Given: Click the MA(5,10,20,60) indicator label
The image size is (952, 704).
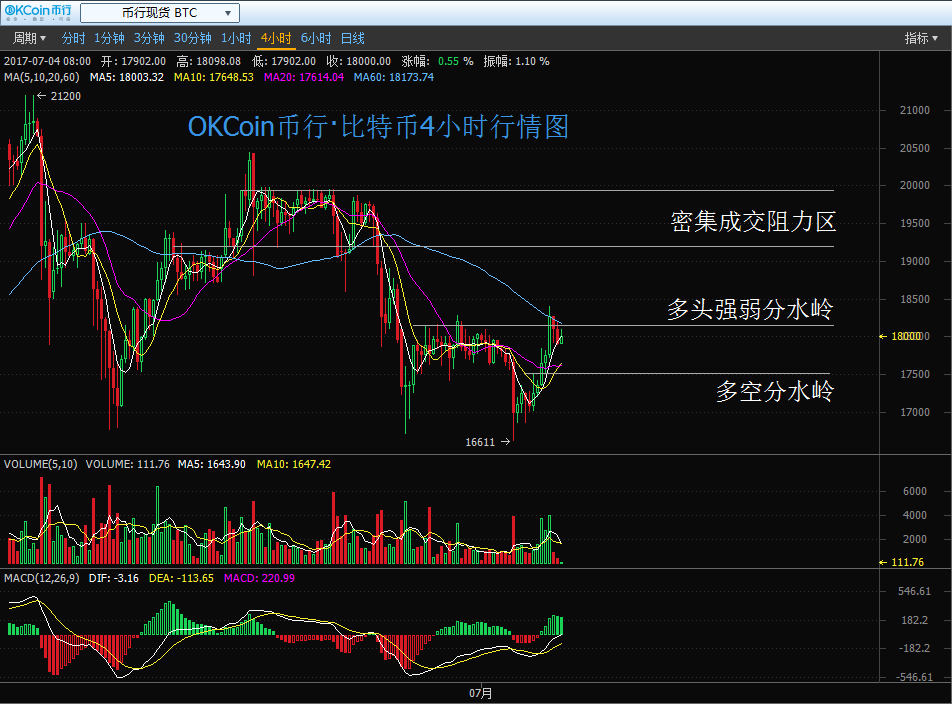Looking at the screenshot, I should [43, 77].
